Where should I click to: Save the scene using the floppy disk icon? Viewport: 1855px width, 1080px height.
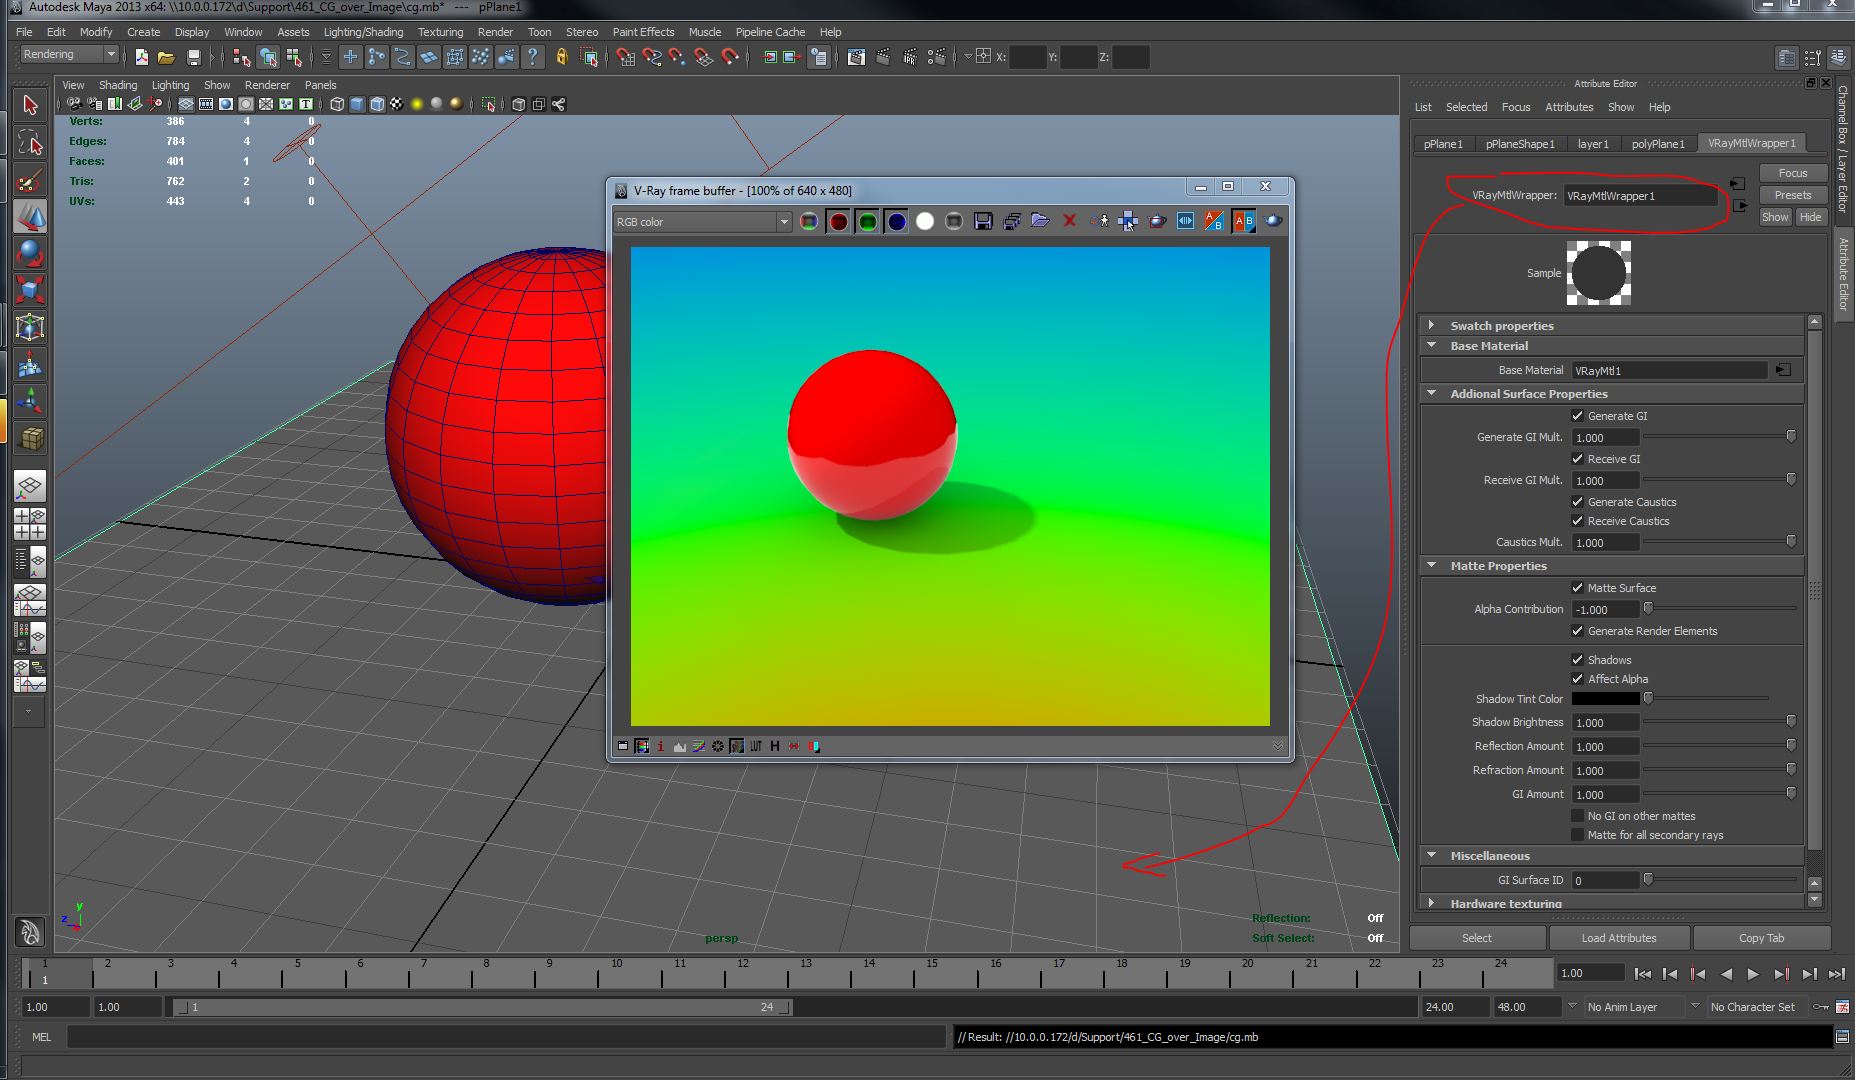194,57
